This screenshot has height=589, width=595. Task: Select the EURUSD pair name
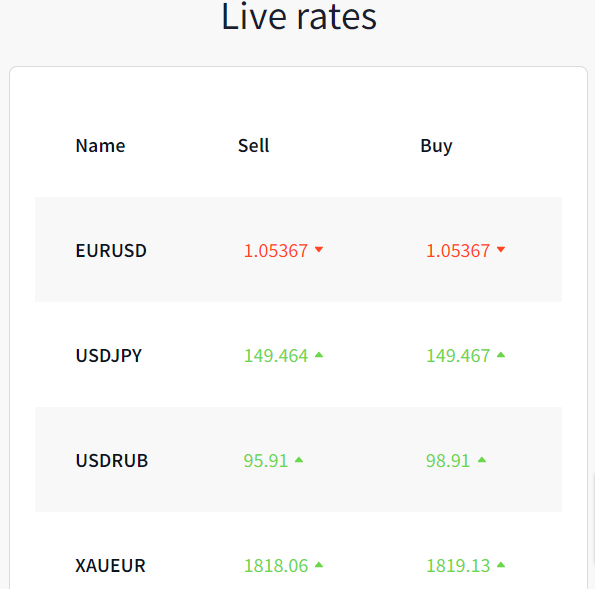[x=111, y=250]
